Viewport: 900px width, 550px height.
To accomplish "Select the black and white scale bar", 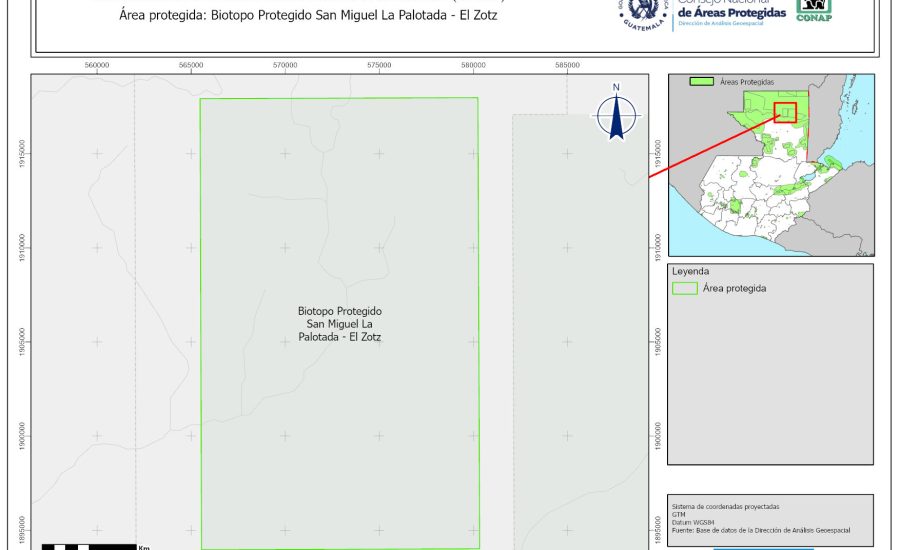I will click(x=89, y=546).
